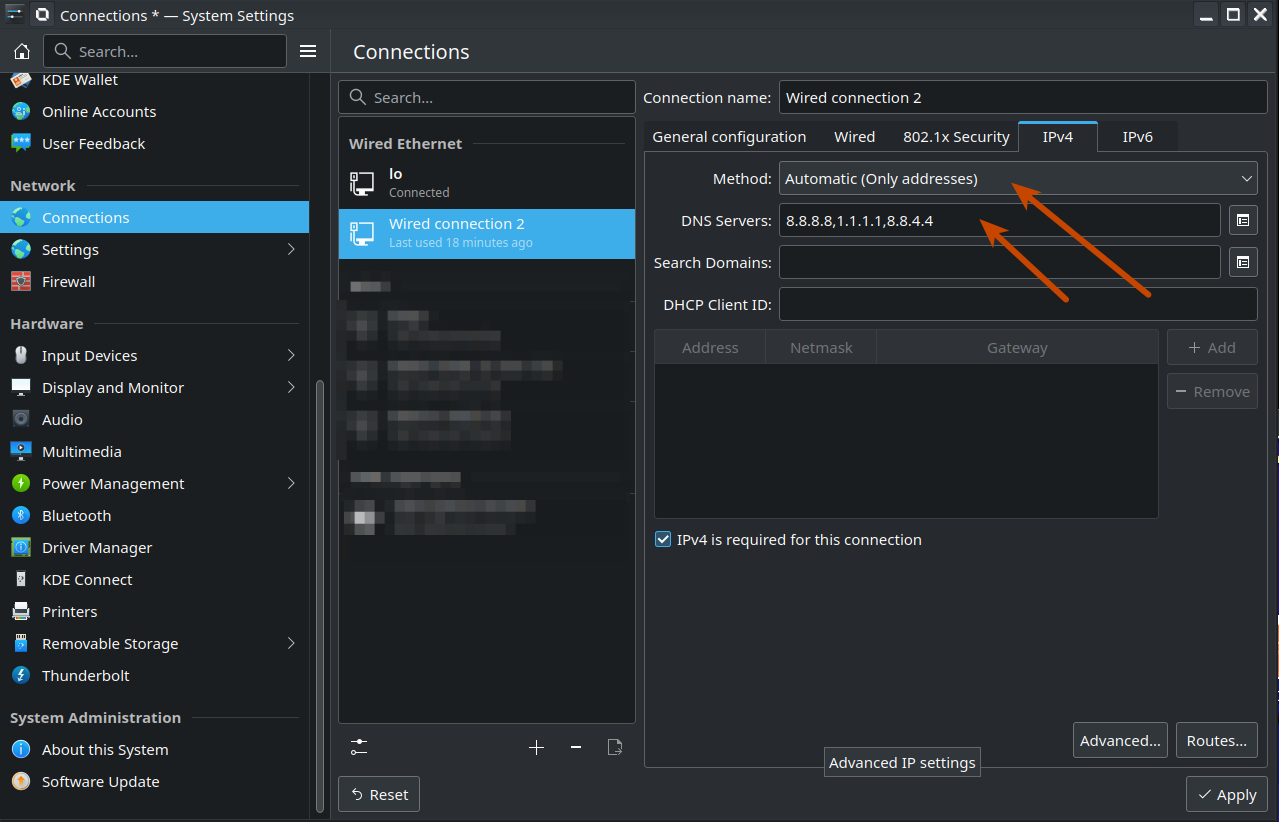Viewport: 1279px width, 822px height.
Task: Click the Remove address button
Action: [1212, 392]
